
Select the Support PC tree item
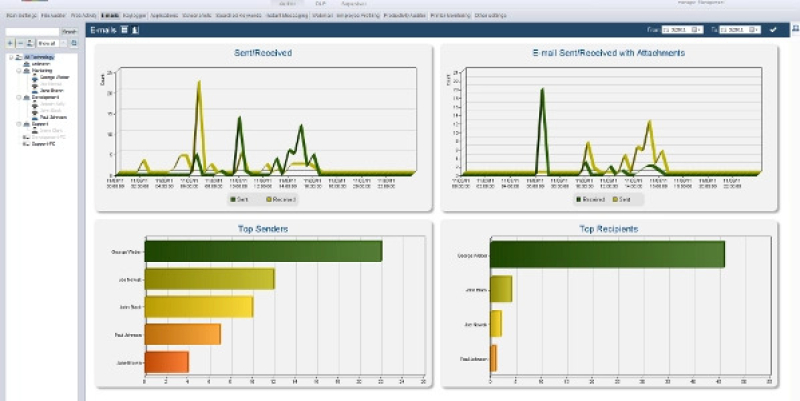(43, 144)
